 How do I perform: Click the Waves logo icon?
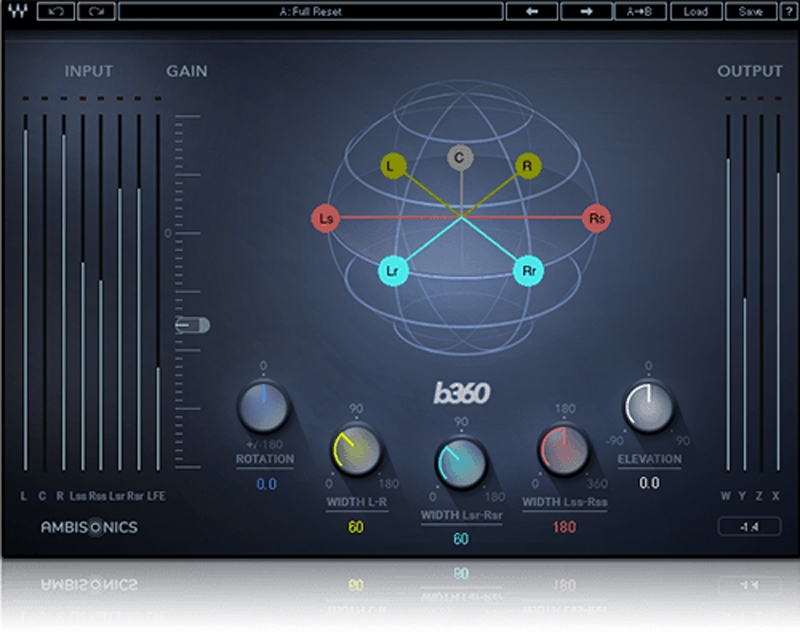(18, 11)
